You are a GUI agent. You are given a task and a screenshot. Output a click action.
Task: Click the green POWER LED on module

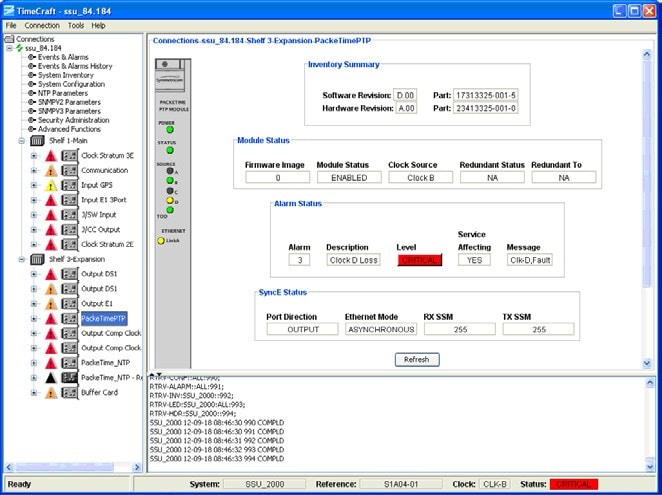point(171,129)
